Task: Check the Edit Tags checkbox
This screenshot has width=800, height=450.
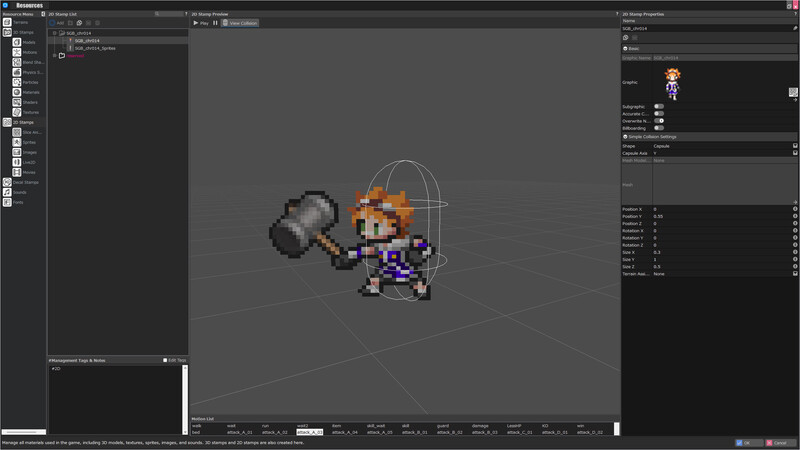Action: coord(165,360)
